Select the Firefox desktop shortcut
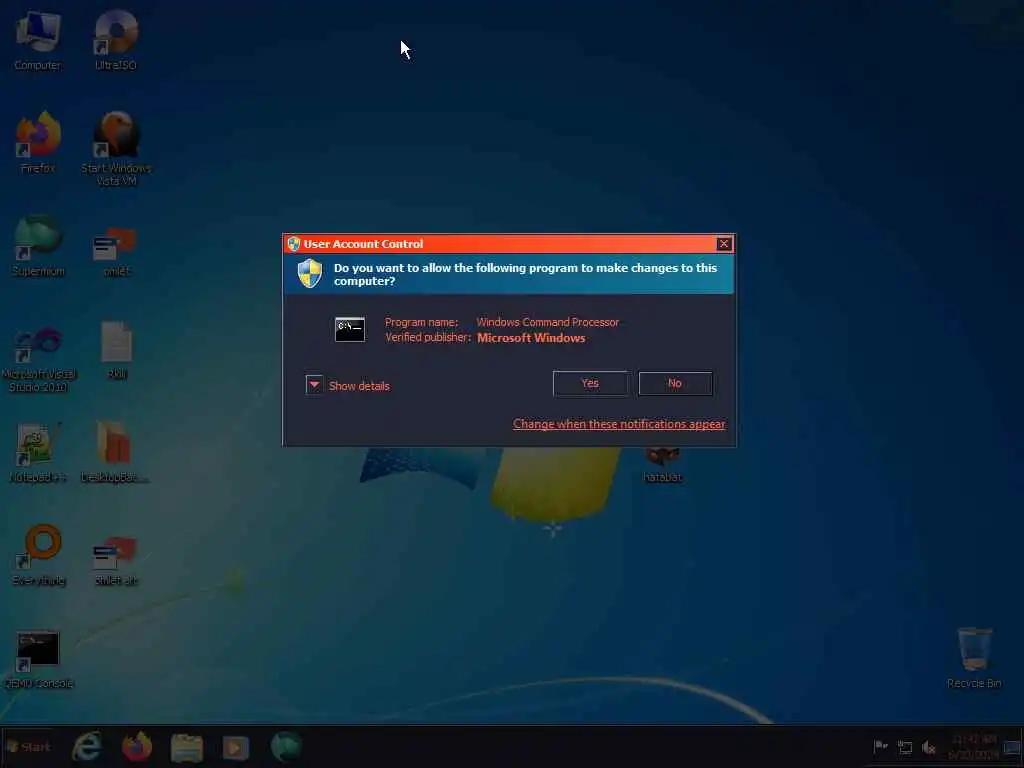 coord(38,142)
